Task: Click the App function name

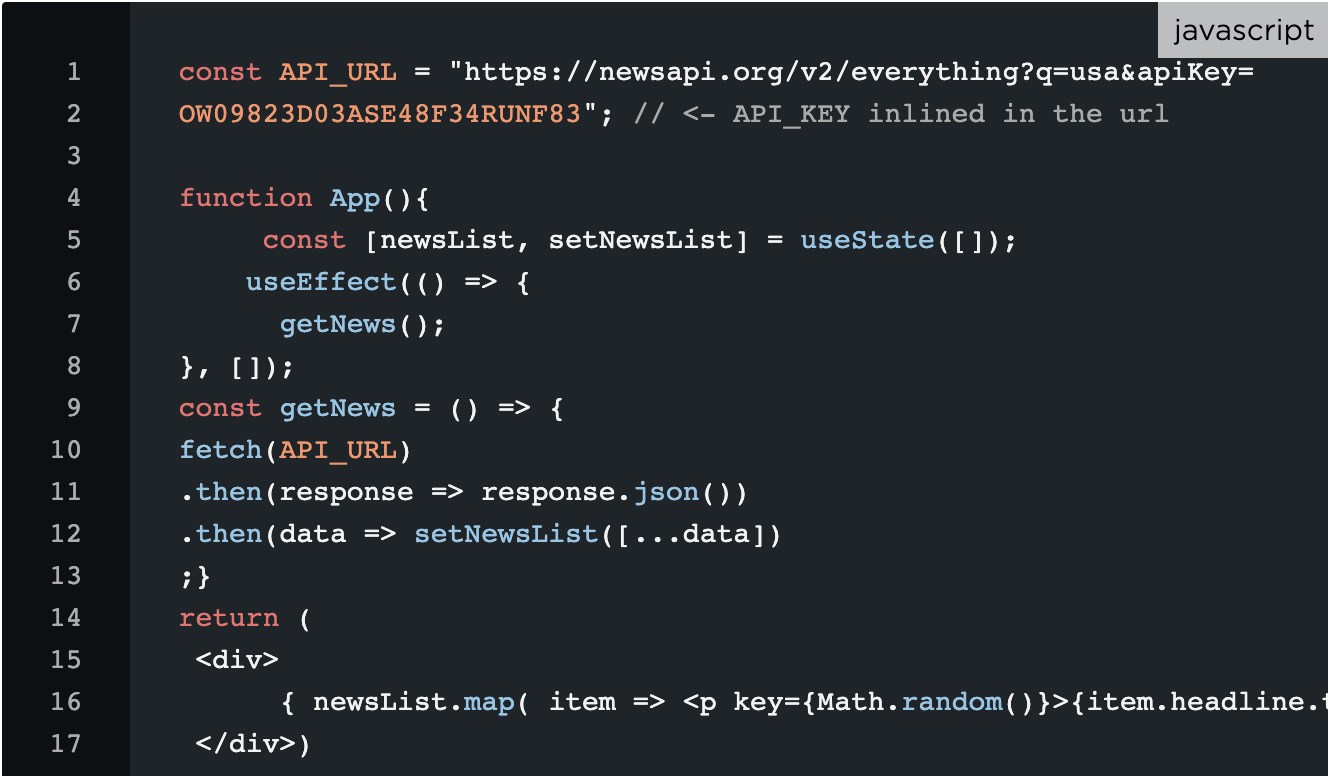Action: point(355,198)
